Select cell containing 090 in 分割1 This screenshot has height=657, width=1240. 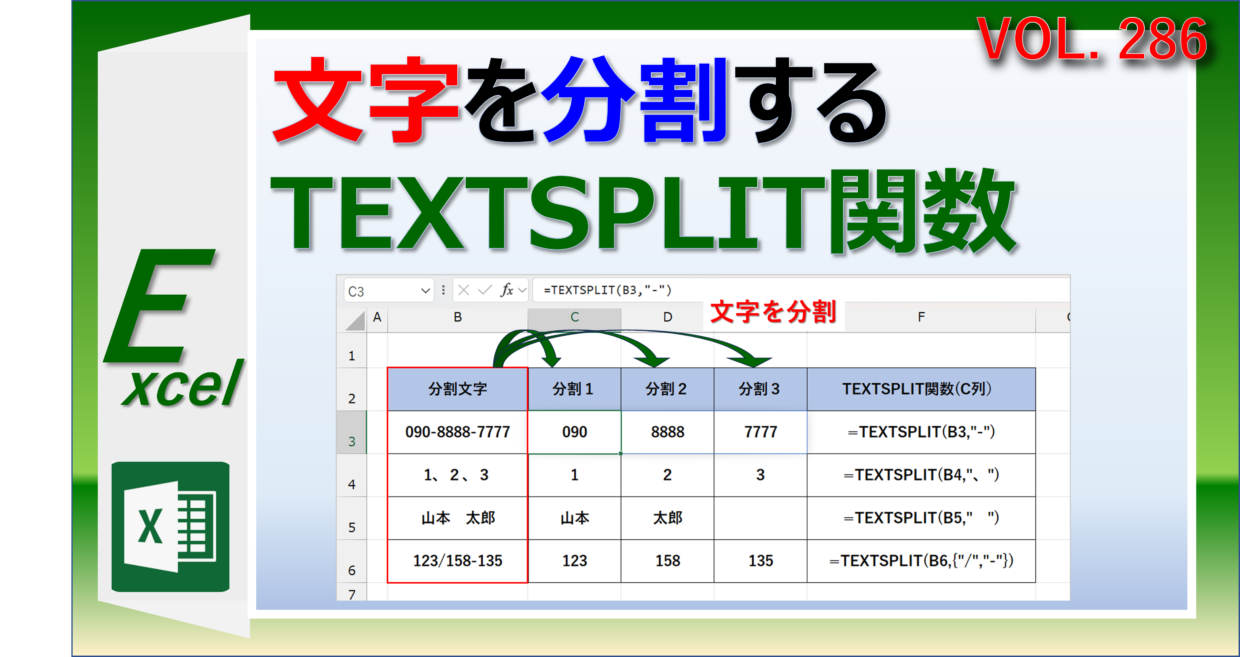click(574, 432)
